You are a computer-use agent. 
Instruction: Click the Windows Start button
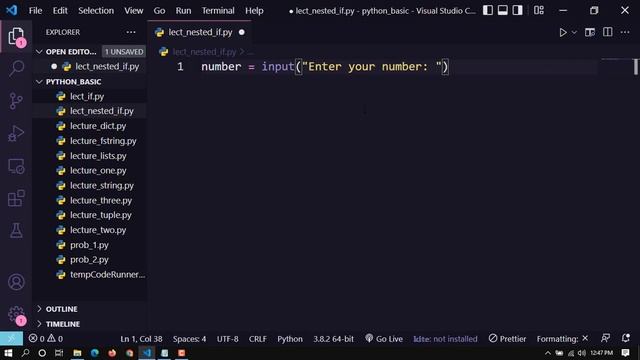coord(8,353)
